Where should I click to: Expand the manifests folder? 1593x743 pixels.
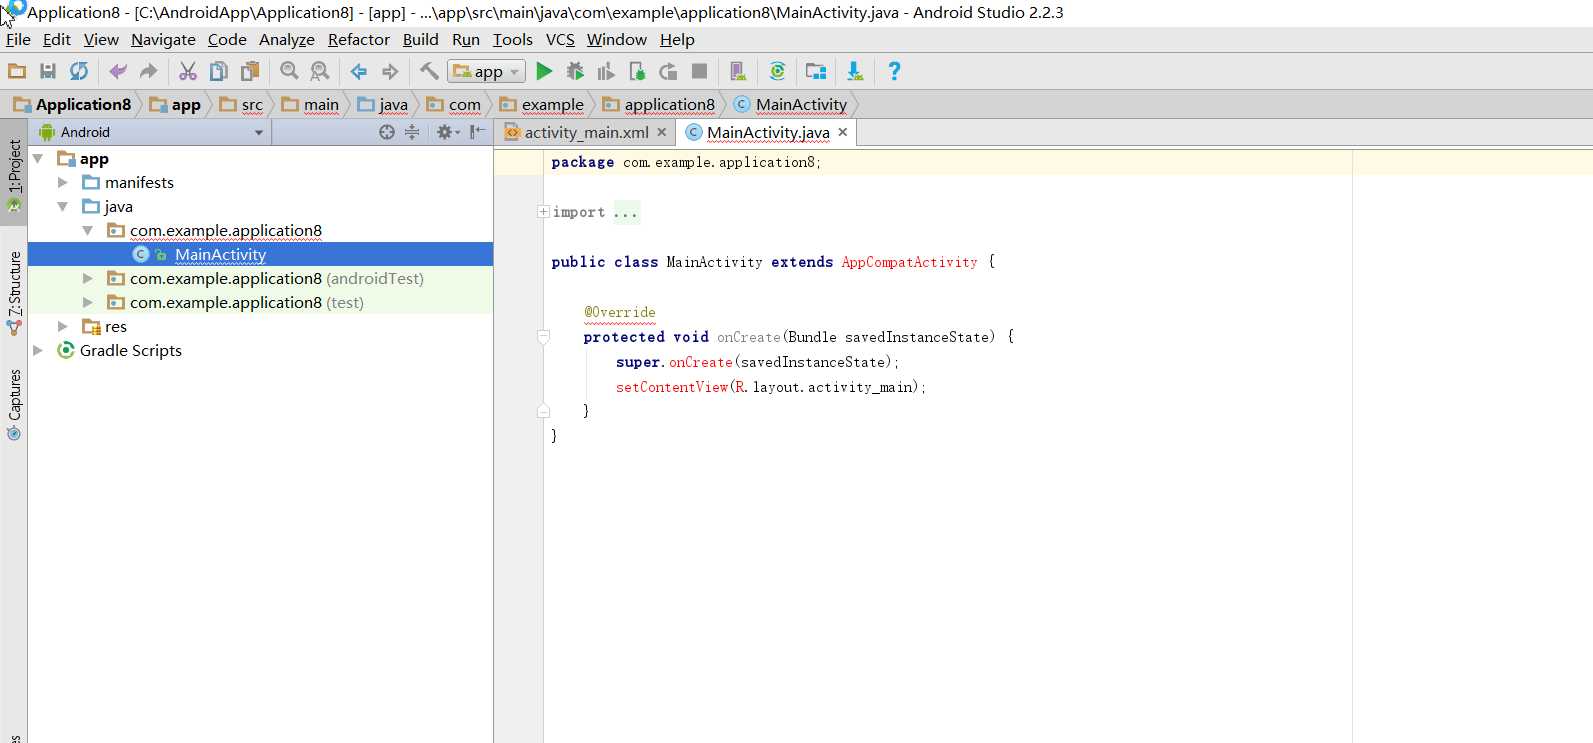63,183
